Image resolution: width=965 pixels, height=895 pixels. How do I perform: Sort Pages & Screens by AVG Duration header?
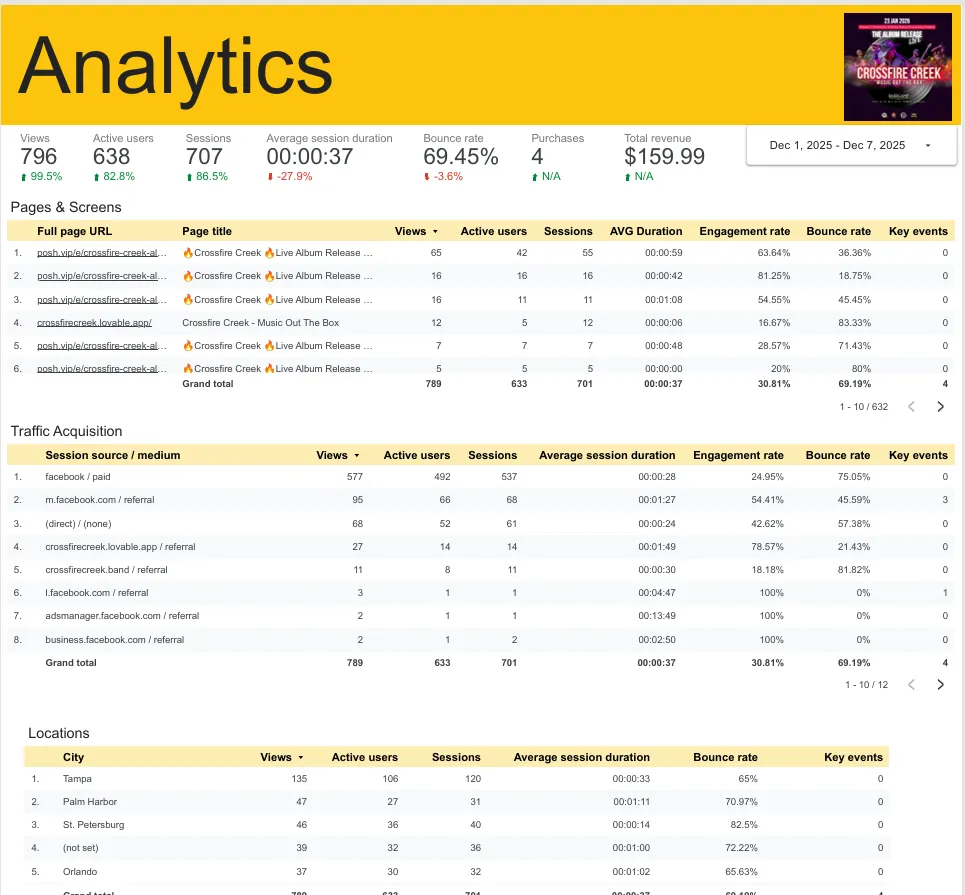click(x=646, y=231)
